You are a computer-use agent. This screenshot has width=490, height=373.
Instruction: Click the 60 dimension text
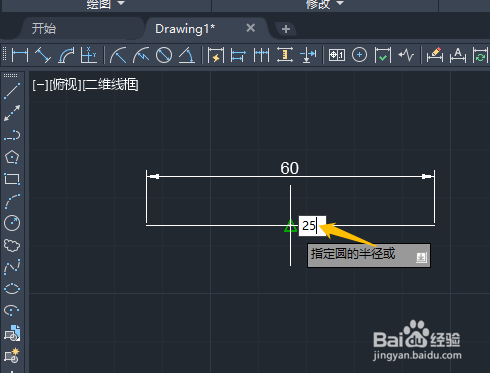[289, 168]
